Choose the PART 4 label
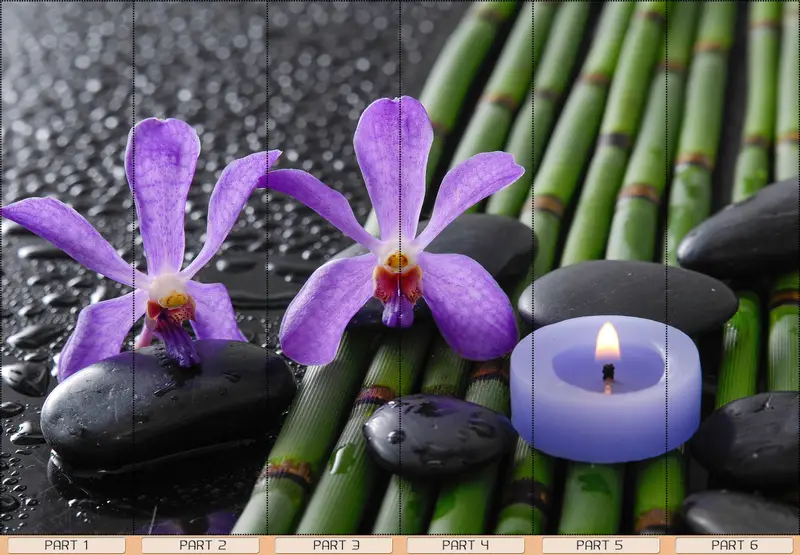This screenshot has width=800, height=555. tap(465, 545)
